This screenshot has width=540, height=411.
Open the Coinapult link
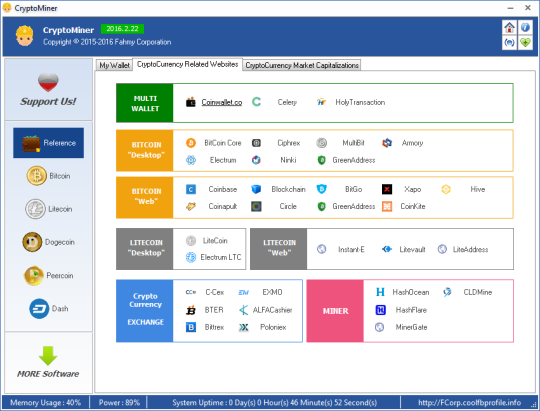tap(222, 206)
